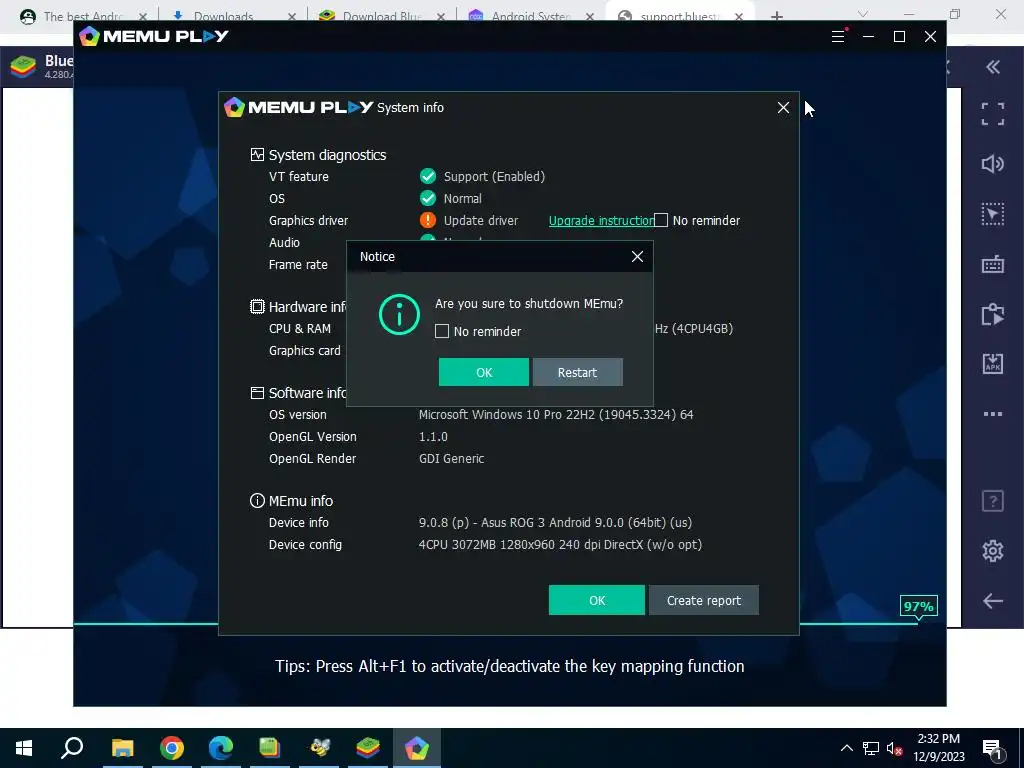
Task: Open Google Chrome from taskbar
Action: (172, 748)
